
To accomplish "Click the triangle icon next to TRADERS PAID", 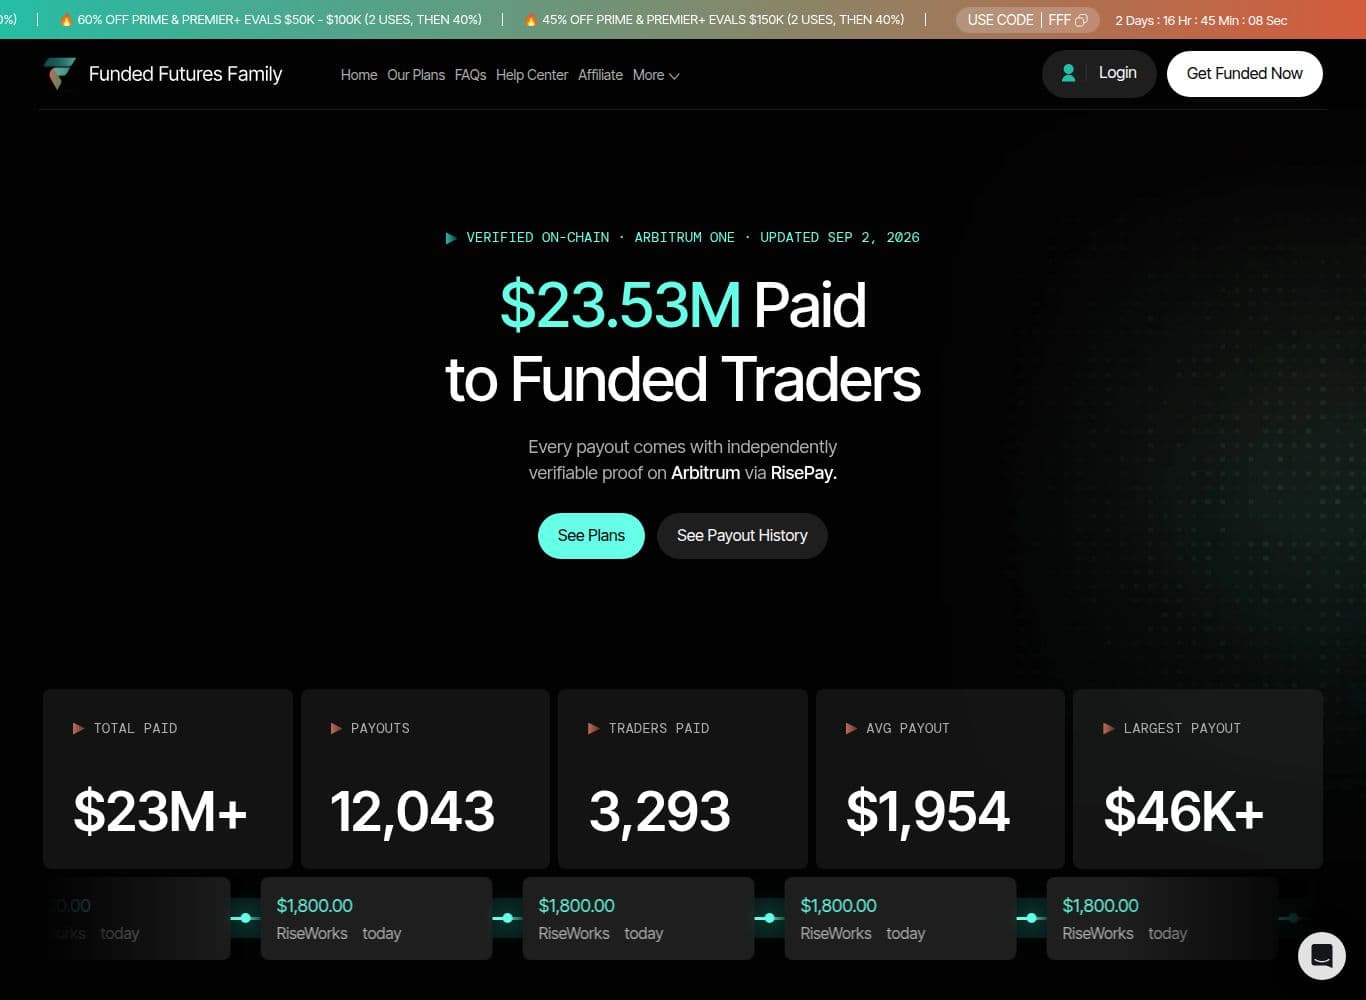I will coord(593,729).
